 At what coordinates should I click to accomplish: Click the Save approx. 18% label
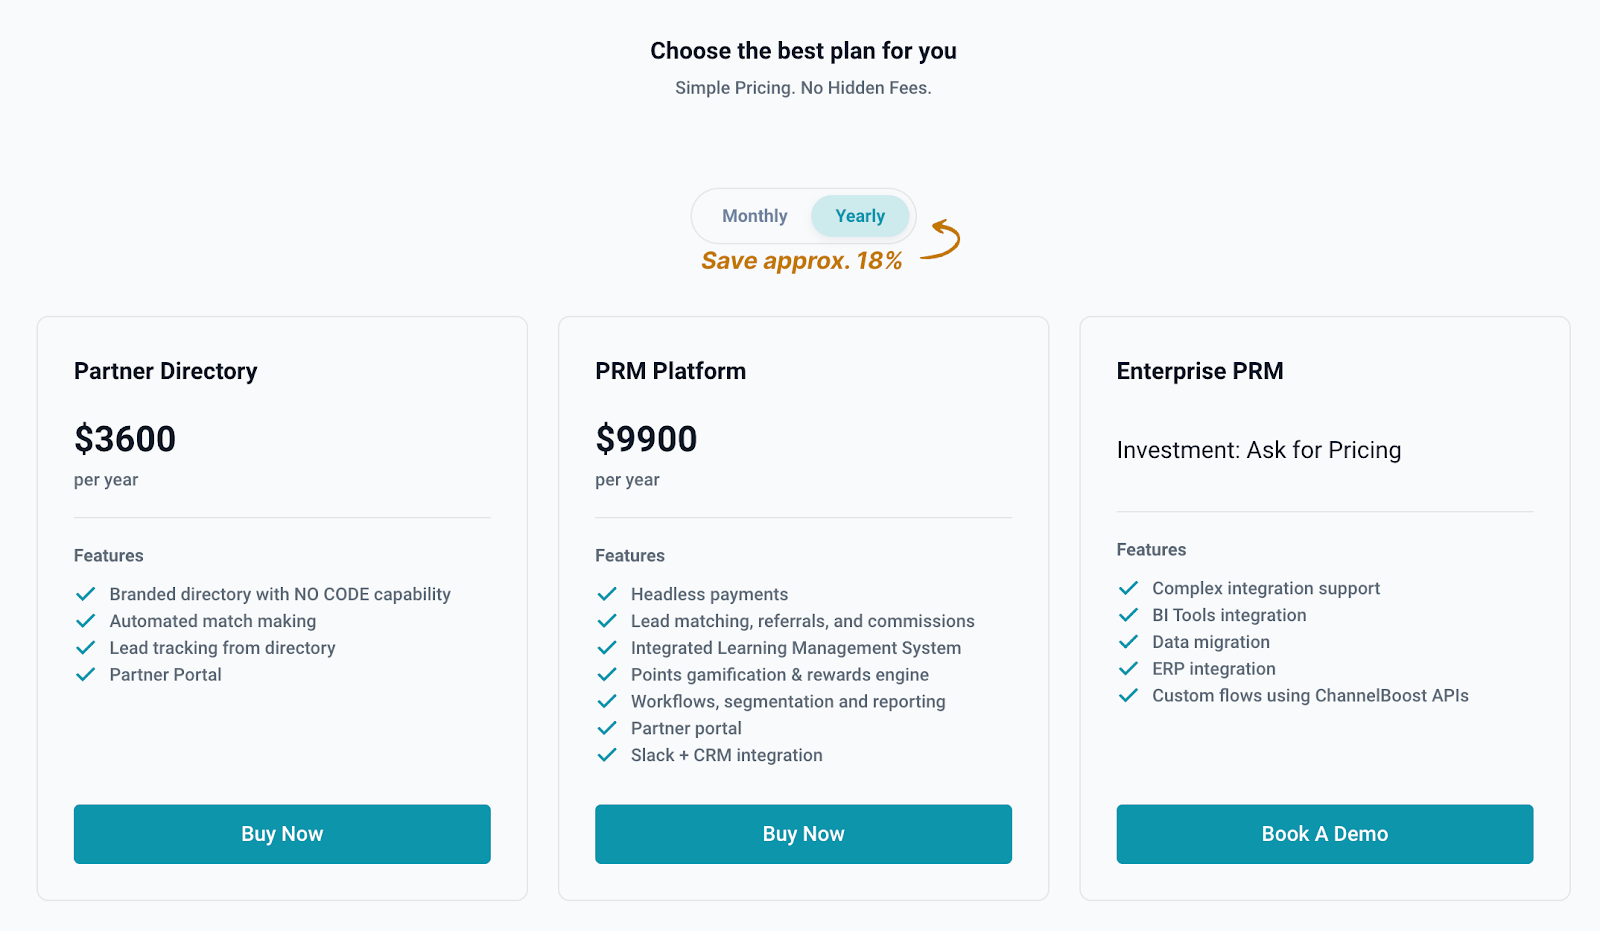[801, 261]
